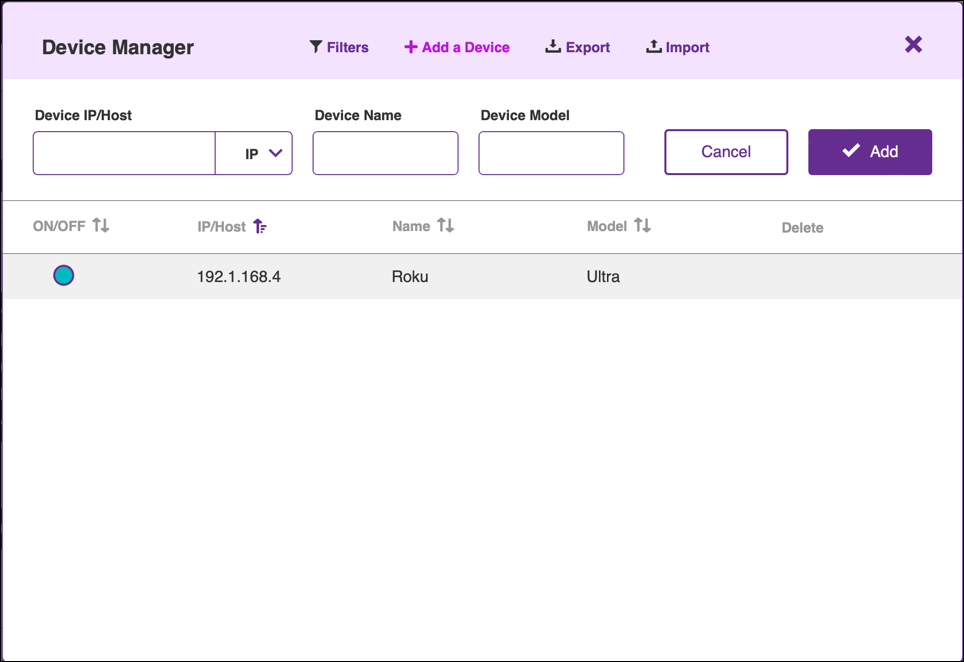
Task: Click the teal status indicator for Roku
Action: (63, 274)
